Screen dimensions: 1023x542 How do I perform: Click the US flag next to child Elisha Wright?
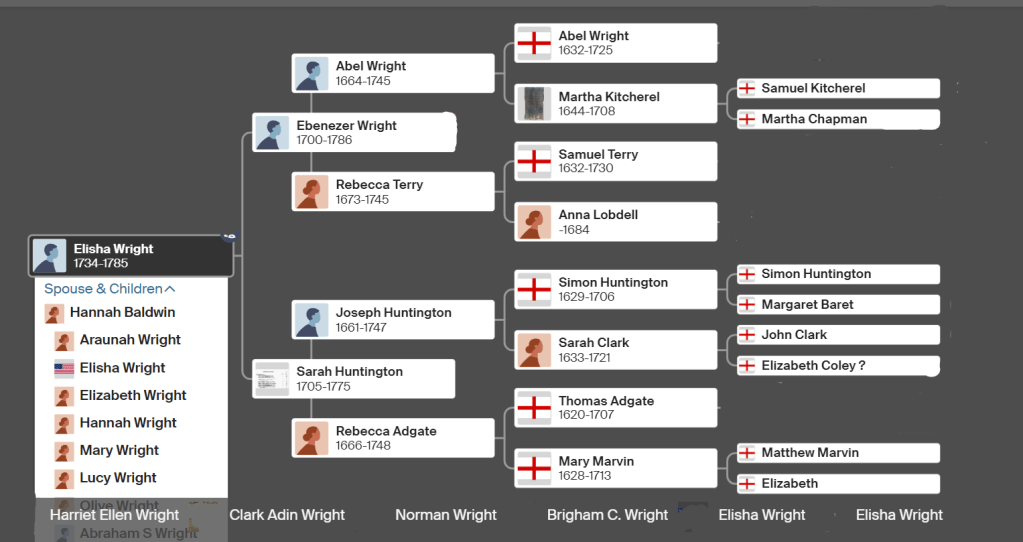pyautogui.click(x=64, y=368)
